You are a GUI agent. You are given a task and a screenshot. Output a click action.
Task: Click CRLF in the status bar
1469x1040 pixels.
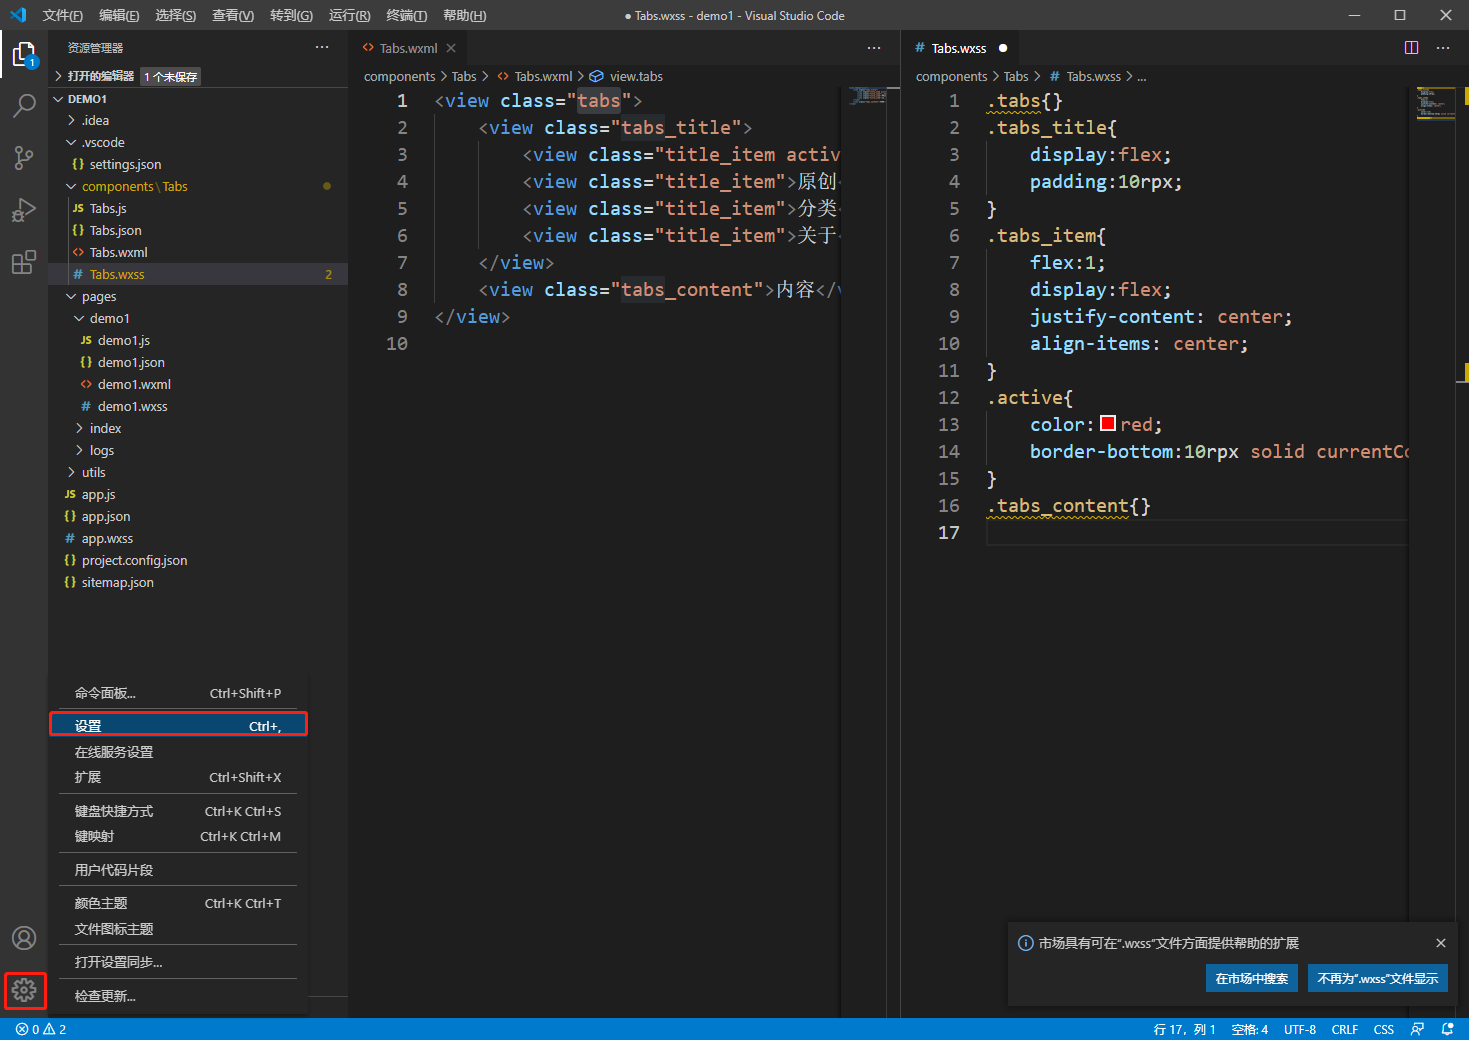[1344, 1028]
